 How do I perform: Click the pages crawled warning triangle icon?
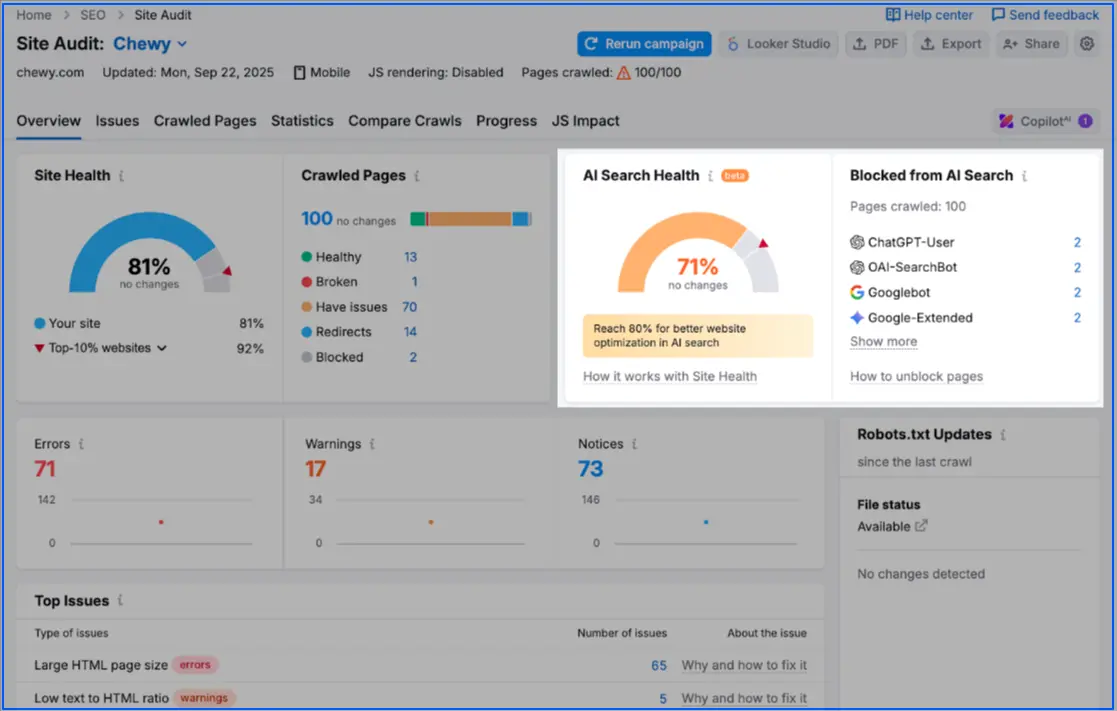click(623, 73)
